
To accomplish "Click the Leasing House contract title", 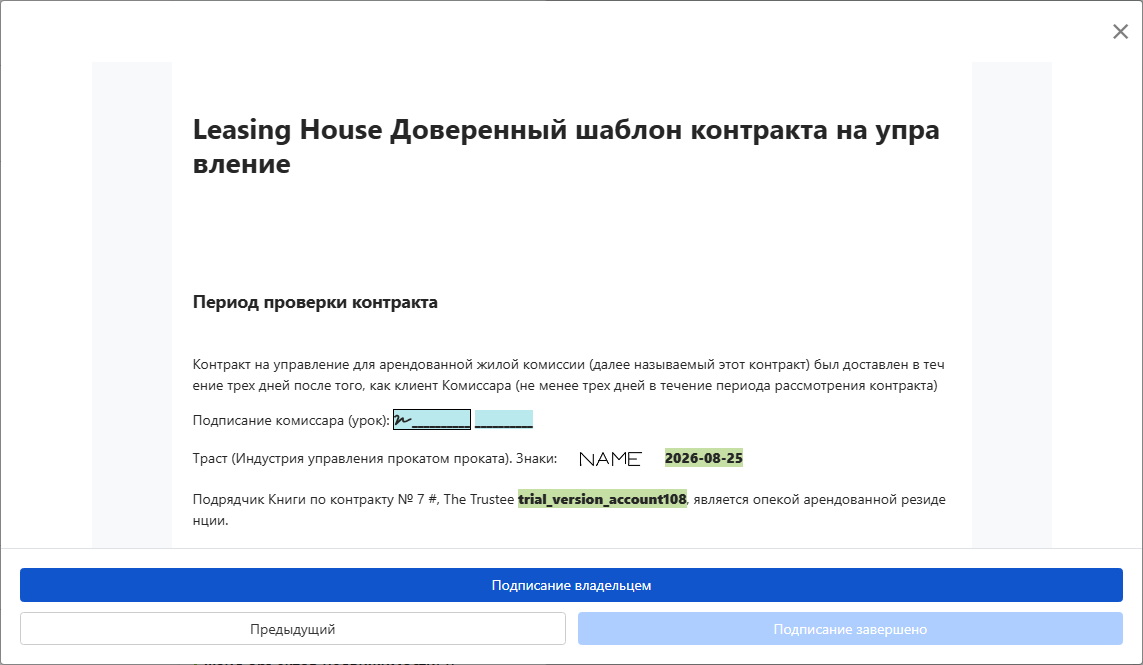I will (x=566, y=147).
